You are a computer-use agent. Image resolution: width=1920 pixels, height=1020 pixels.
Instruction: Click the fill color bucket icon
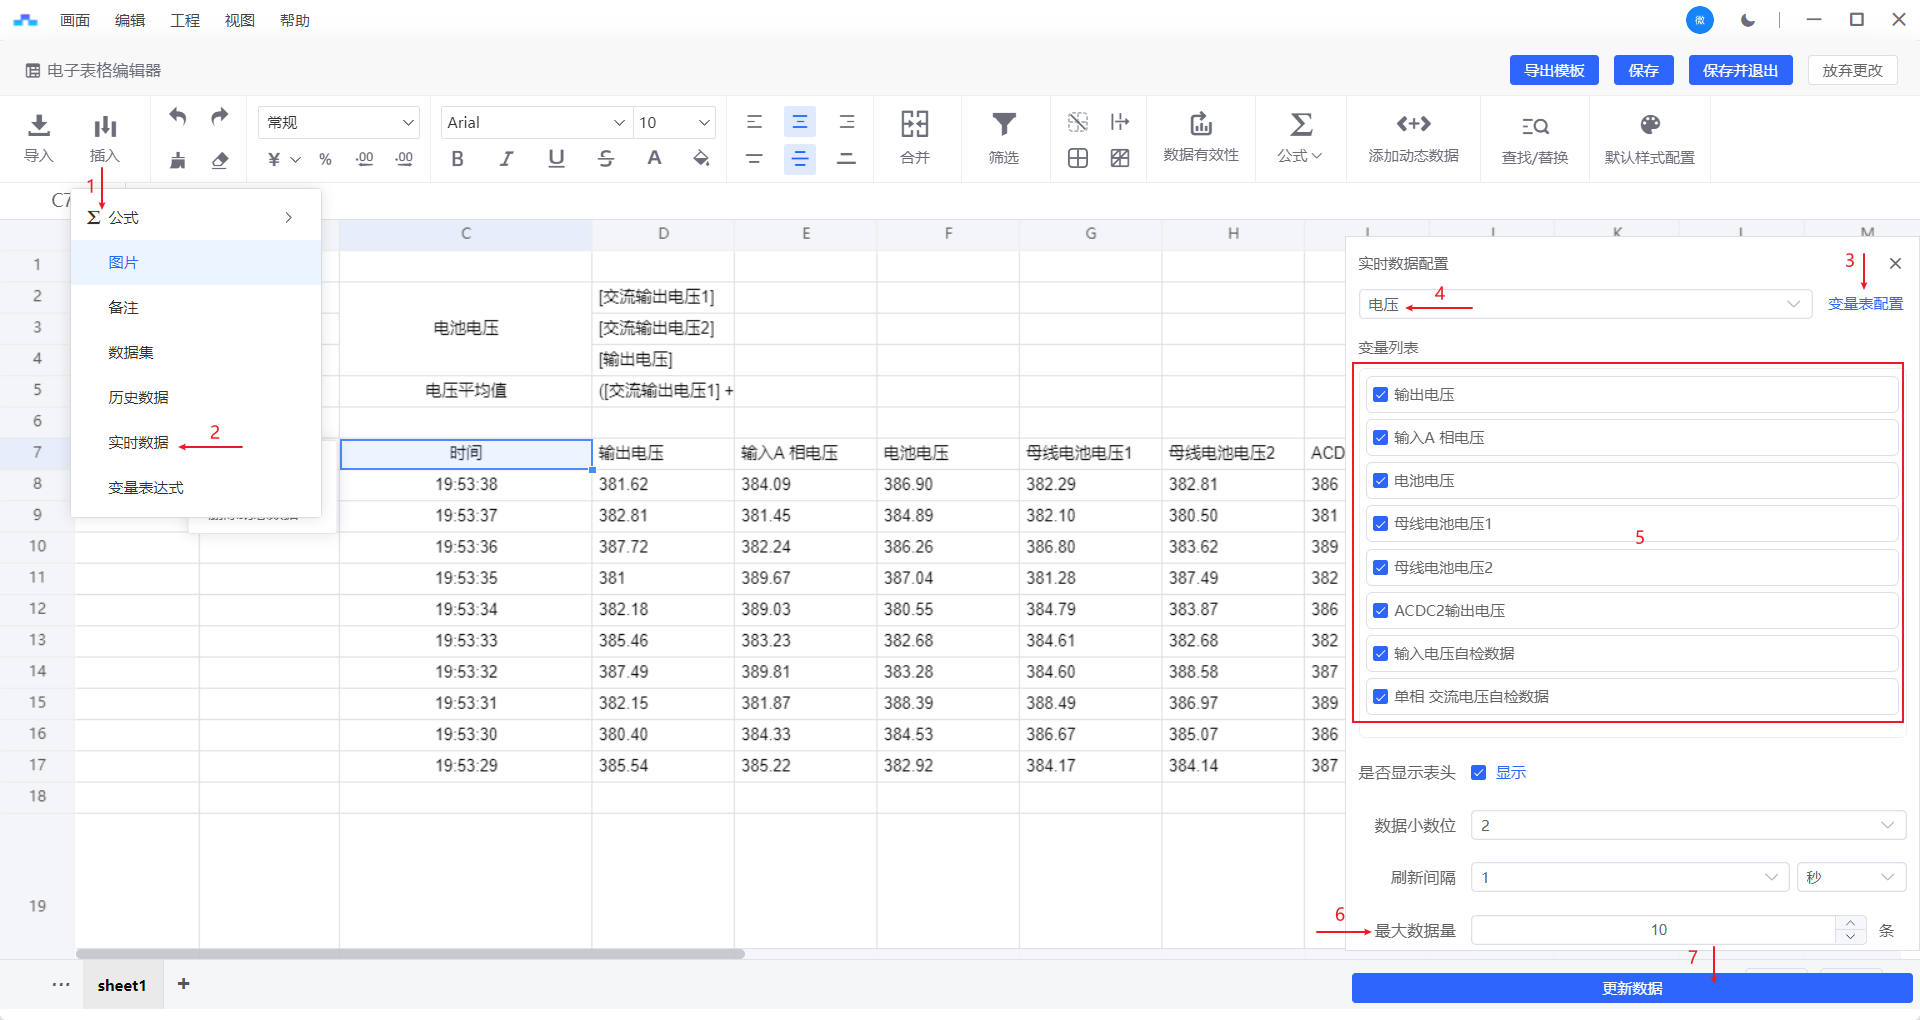701,159
